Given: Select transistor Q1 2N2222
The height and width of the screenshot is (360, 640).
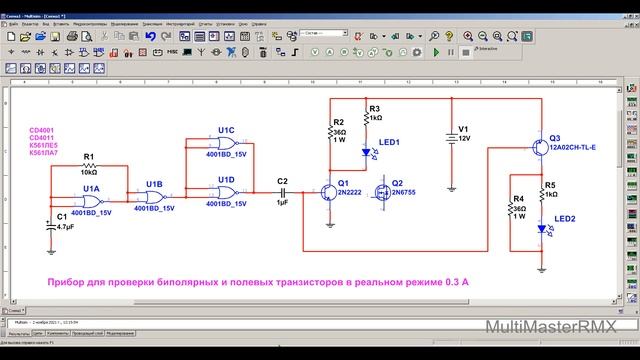Looking at the screenshot, I should pos(329,193).
